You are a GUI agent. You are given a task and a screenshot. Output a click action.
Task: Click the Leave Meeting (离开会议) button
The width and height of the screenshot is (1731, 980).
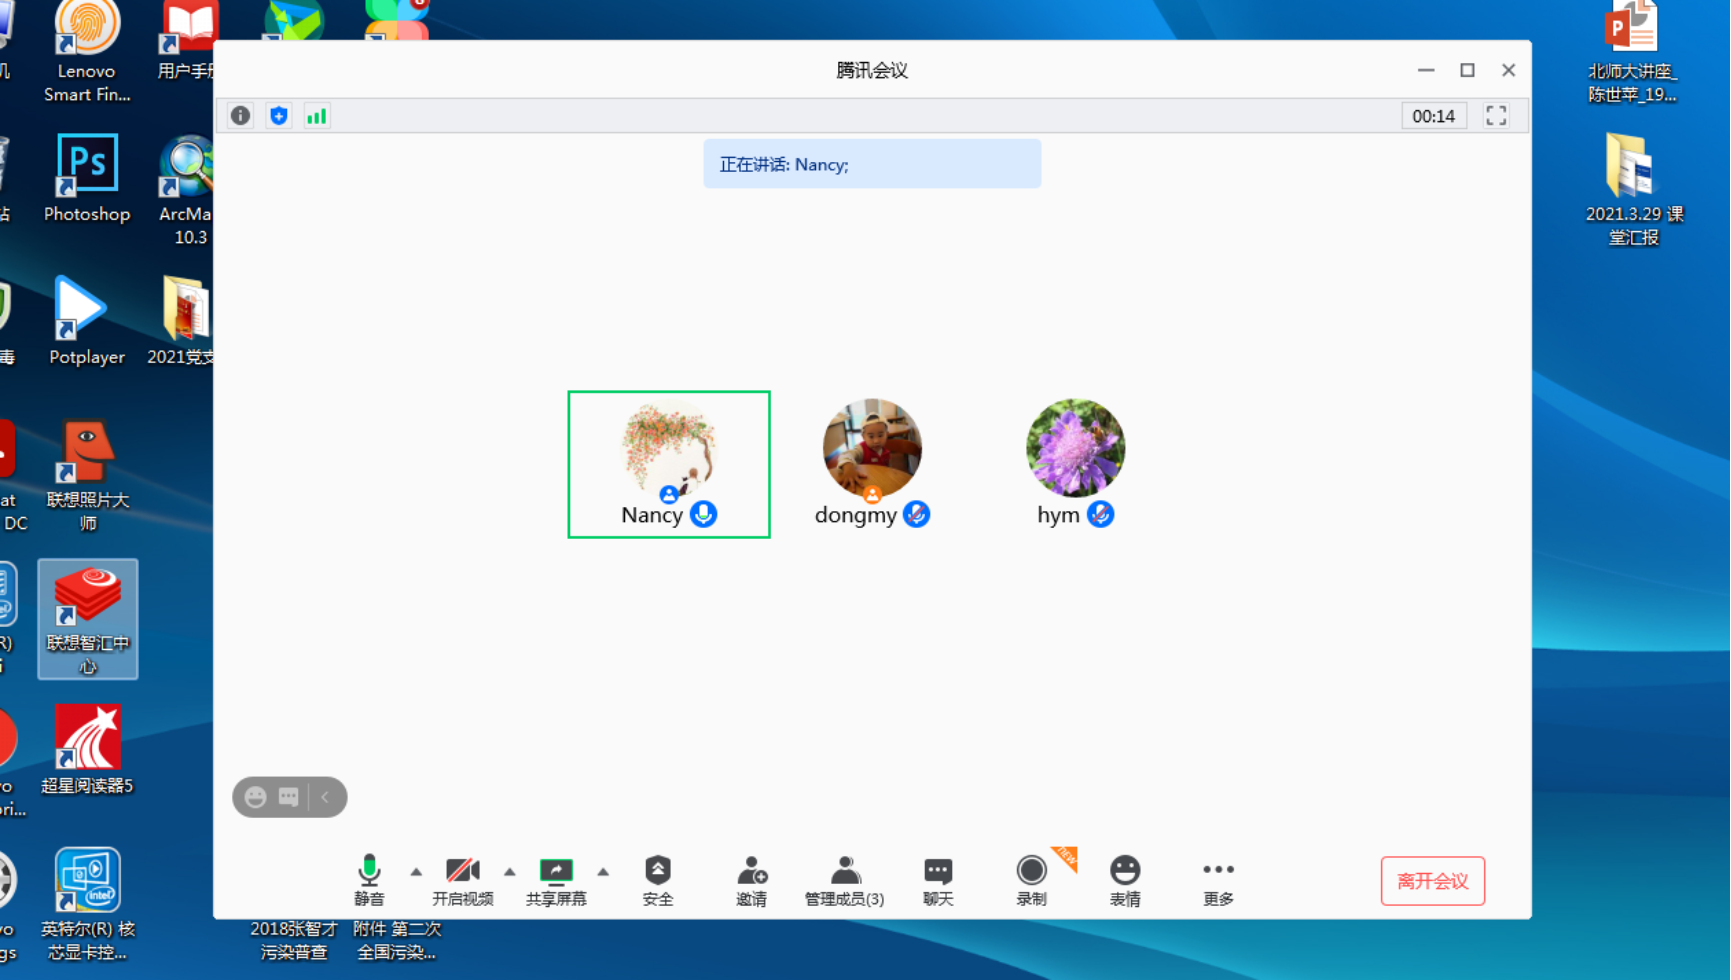[x=1432, y=881]
